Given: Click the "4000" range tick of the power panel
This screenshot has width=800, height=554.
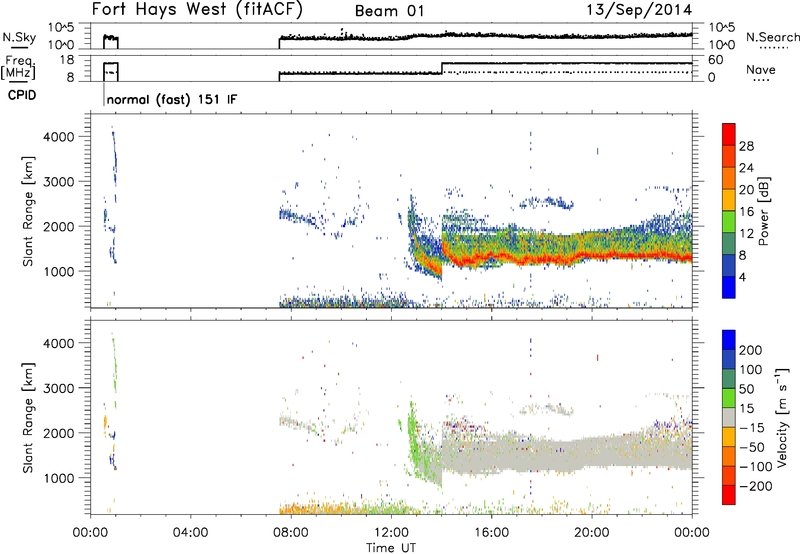Looking at the screenshot, I should click(x=58, y=137).
